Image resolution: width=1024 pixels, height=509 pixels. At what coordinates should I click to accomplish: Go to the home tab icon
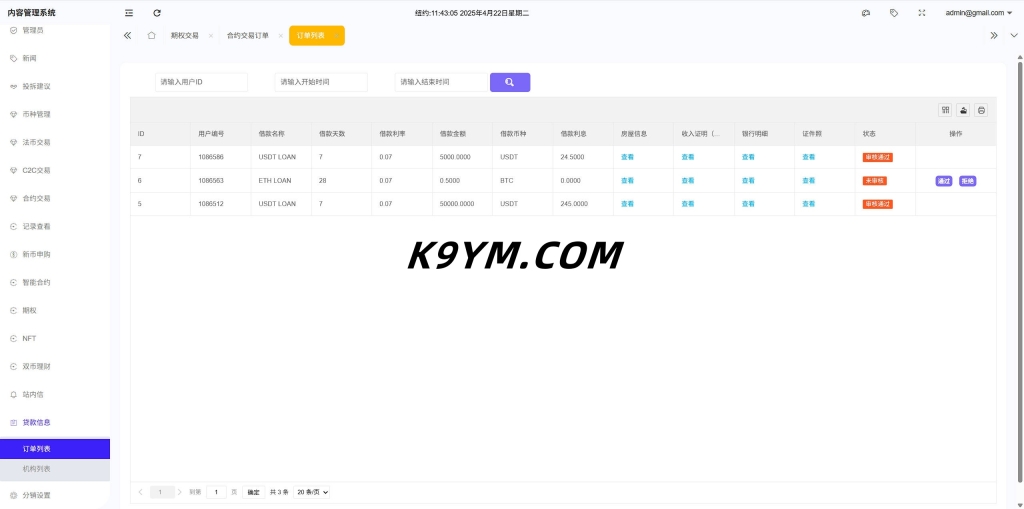pos(152,35)
